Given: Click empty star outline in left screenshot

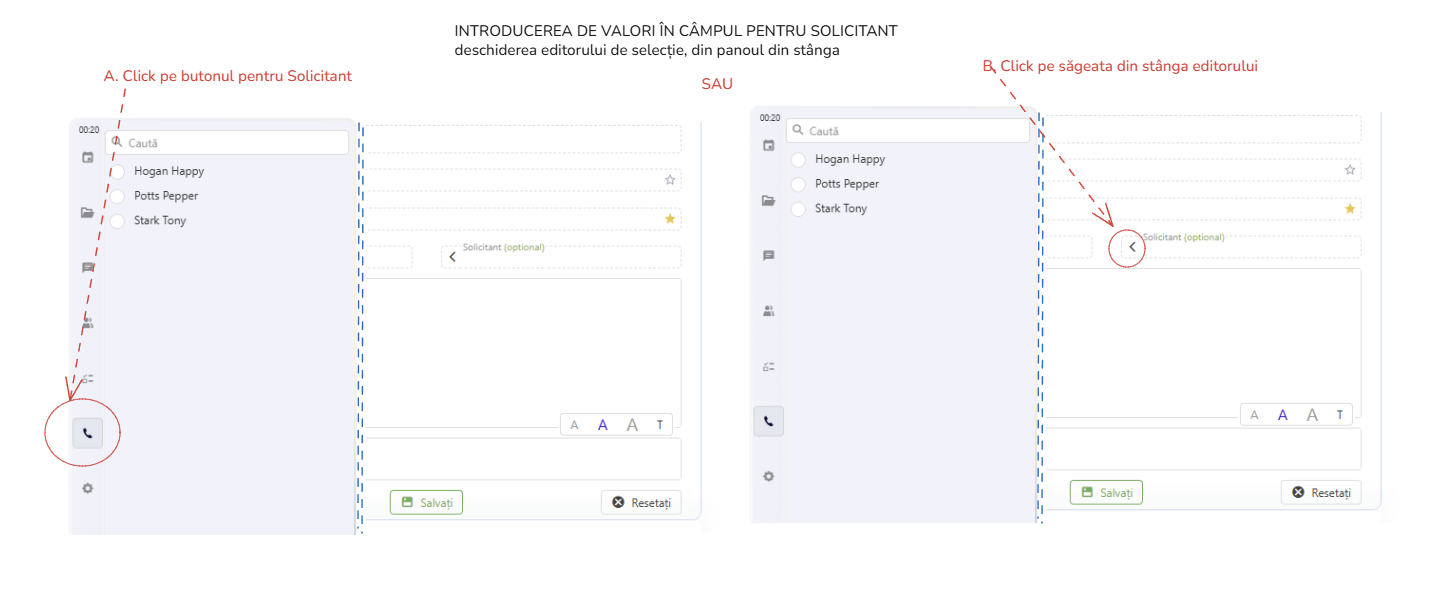Looking at the screenshot, I should (670, 180).
